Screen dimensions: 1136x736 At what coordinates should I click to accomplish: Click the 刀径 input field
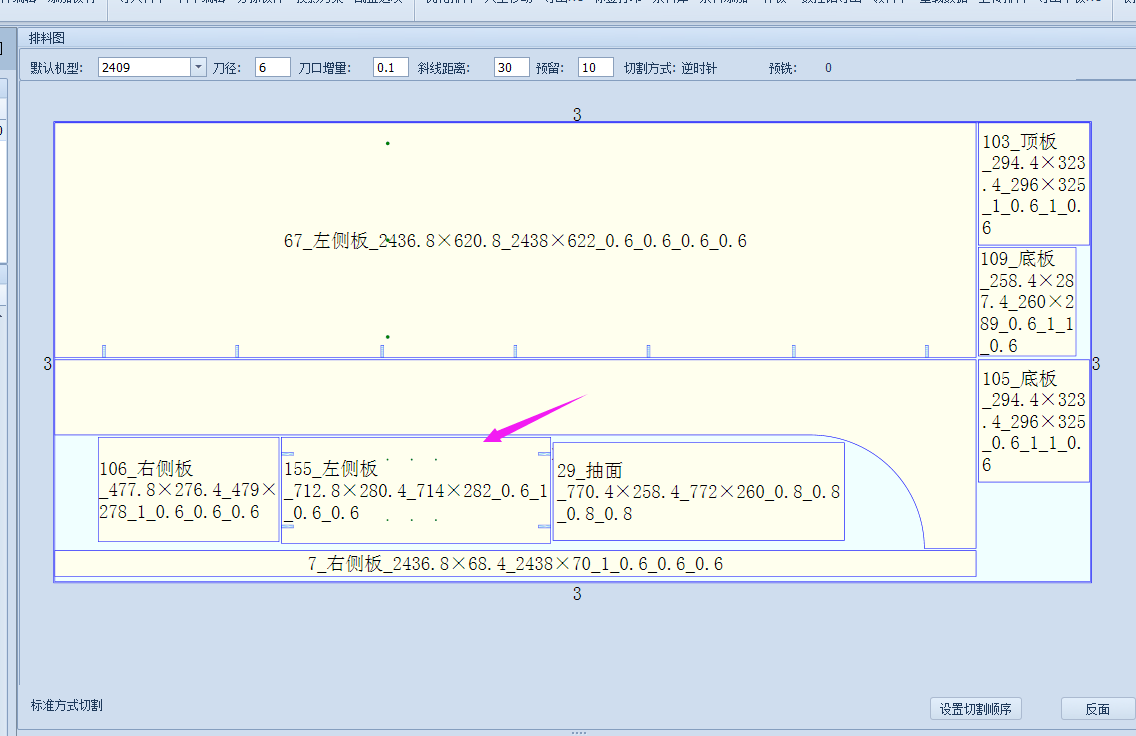[x=272, y=67]
